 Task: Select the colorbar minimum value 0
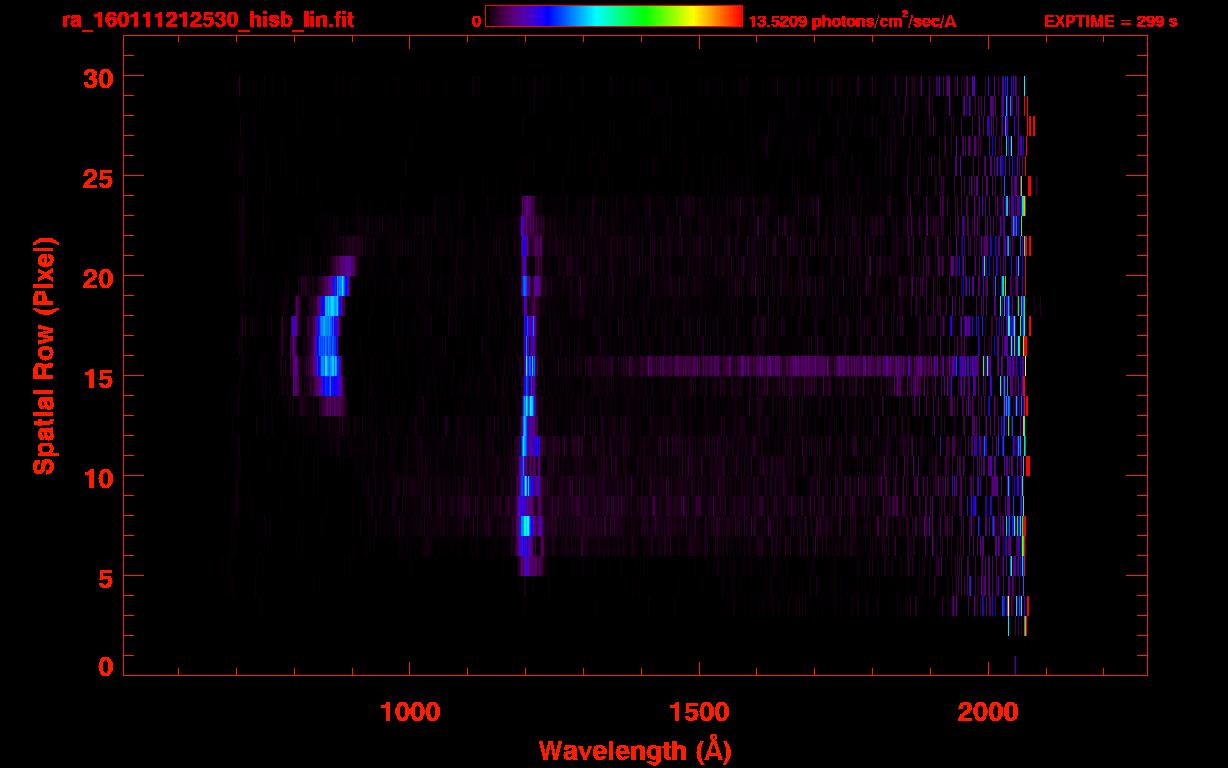477,21
